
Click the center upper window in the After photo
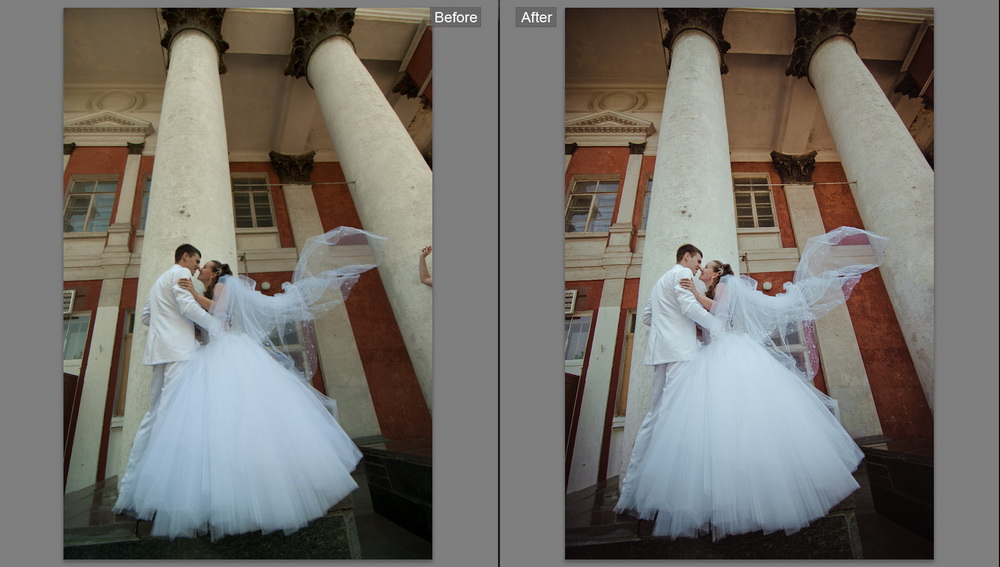pos(754,203)
